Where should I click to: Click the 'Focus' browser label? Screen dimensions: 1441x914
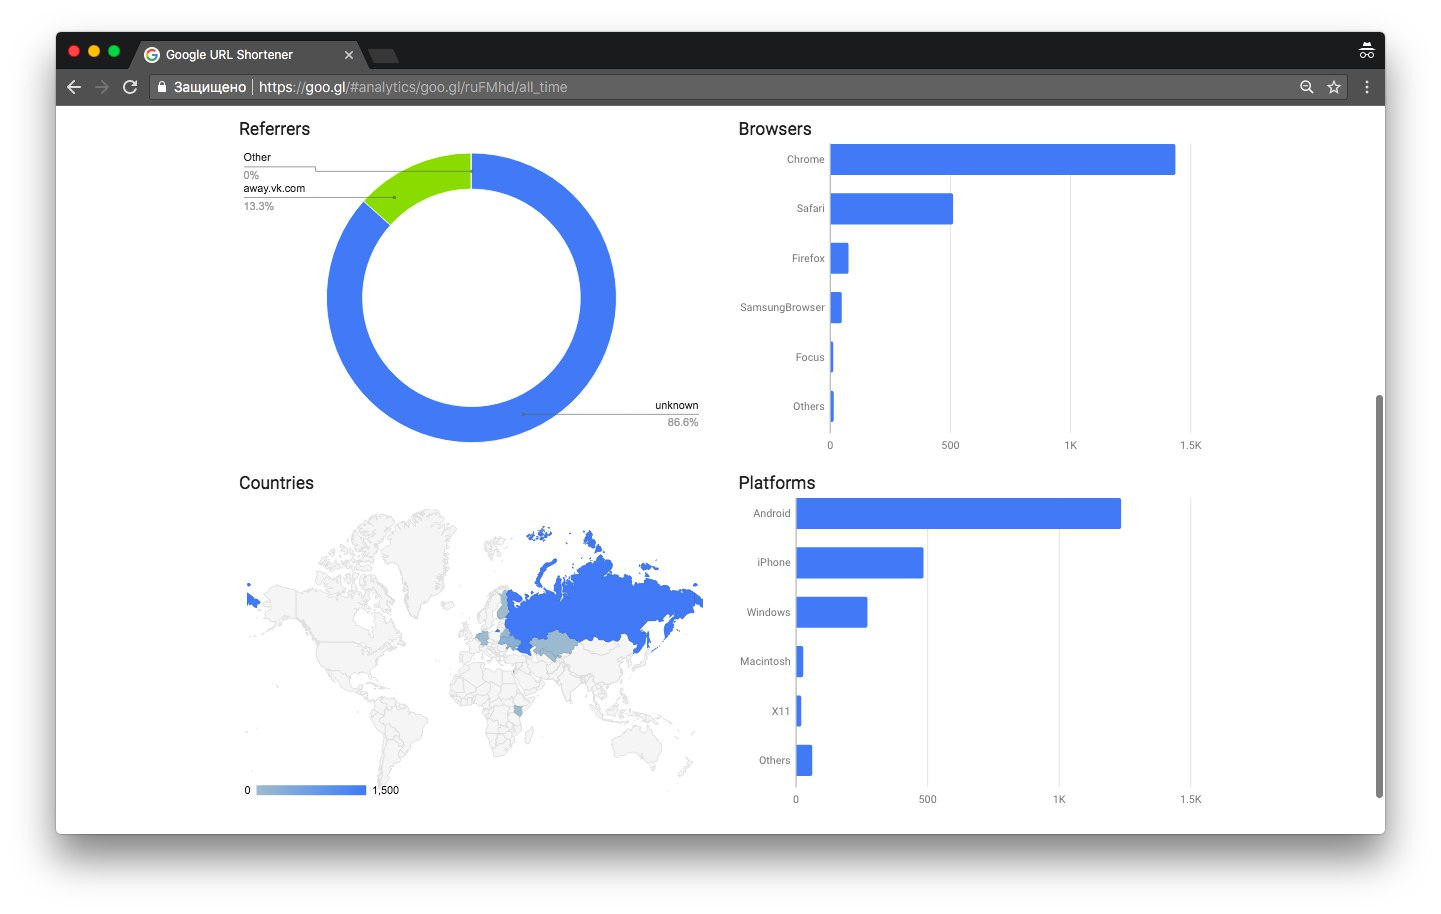pos(810,357)
